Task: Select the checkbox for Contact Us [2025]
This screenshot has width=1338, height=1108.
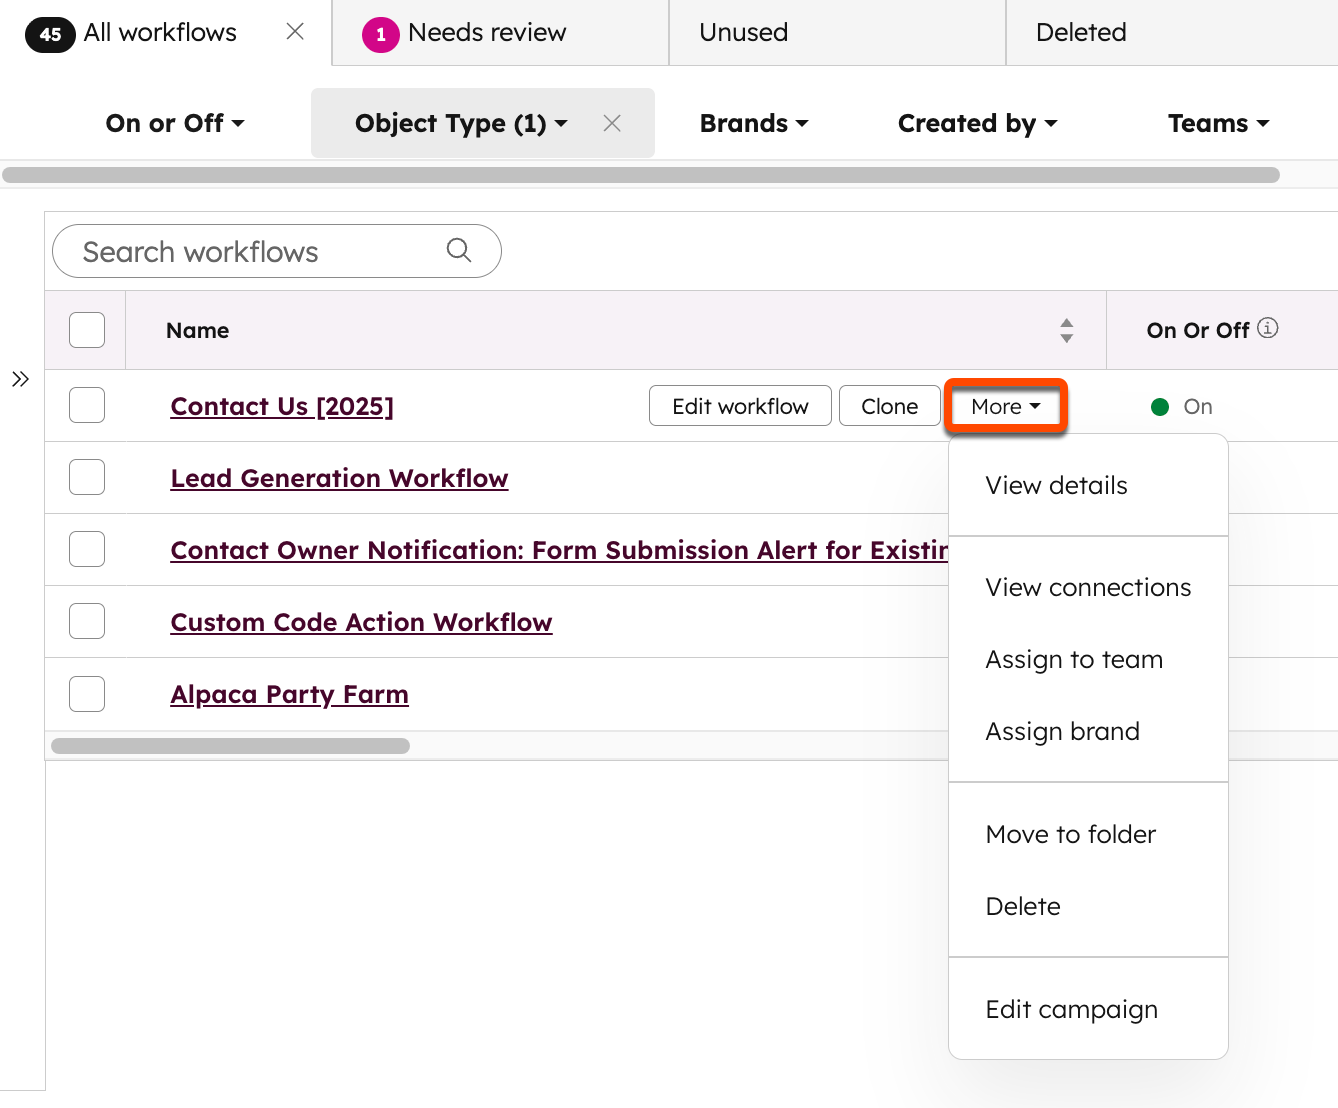Action: coord(86,405)
